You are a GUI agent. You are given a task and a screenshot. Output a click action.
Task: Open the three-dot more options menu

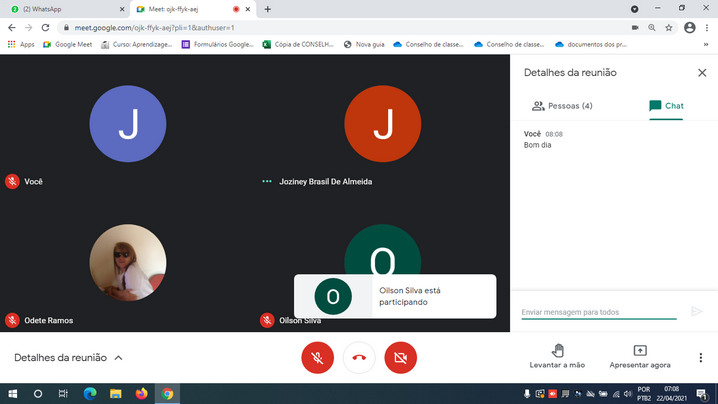point(700,358)
